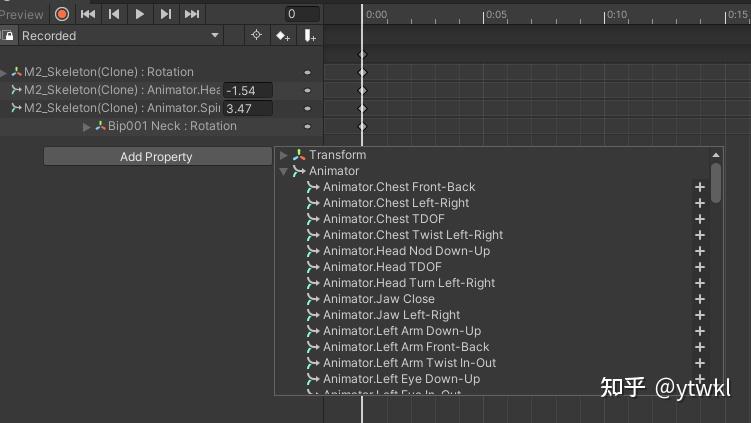Screen dimensions: 751x423
Task: Click property list scrollbar thumb
Action: [716, 183]
